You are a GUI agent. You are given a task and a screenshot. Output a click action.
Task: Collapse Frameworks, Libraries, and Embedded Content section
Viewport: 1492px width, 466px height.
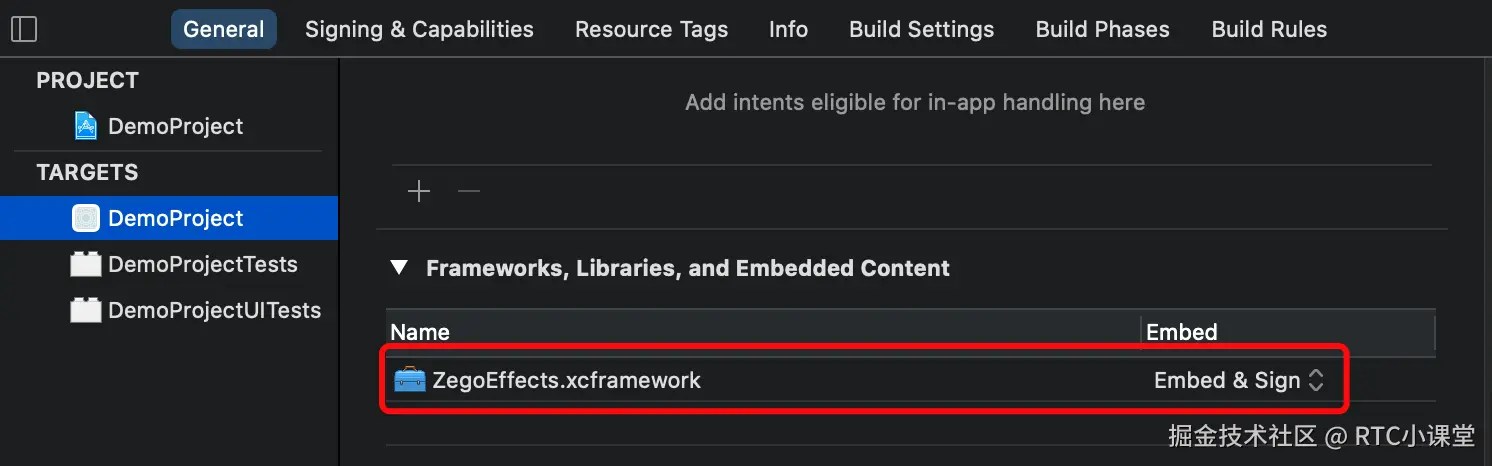400,268
